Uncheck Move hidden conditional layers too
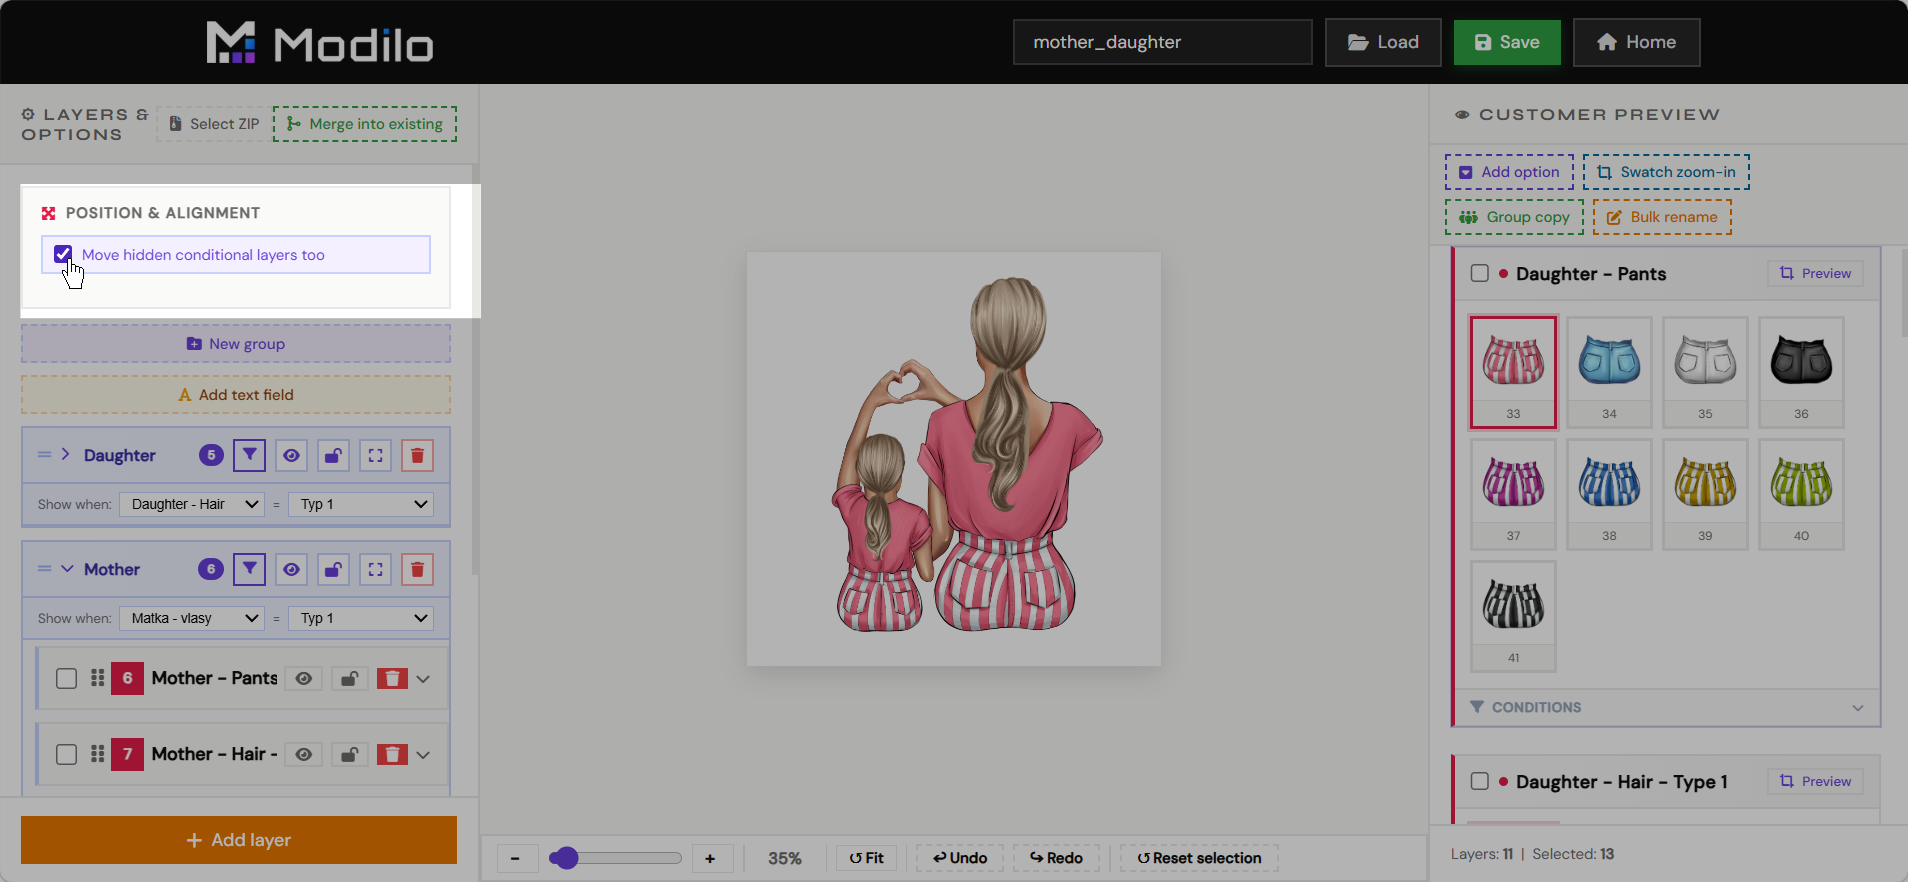Viewport: 1908px width, 882px height. click(x=63, y=254)
